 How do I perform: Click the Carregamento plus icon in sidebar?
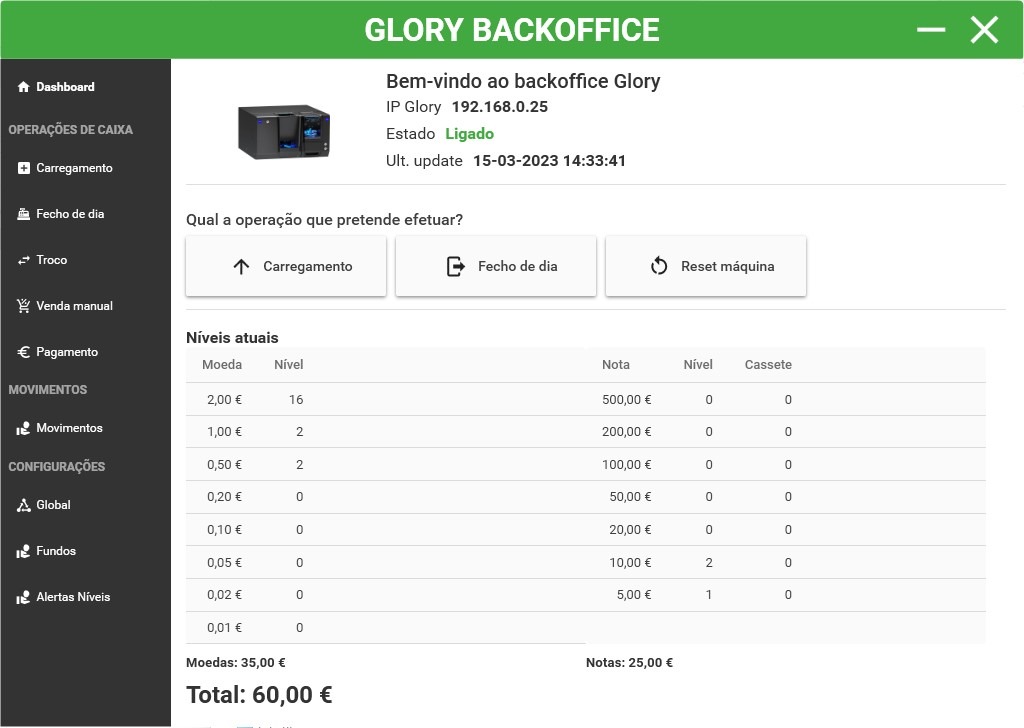24,168
